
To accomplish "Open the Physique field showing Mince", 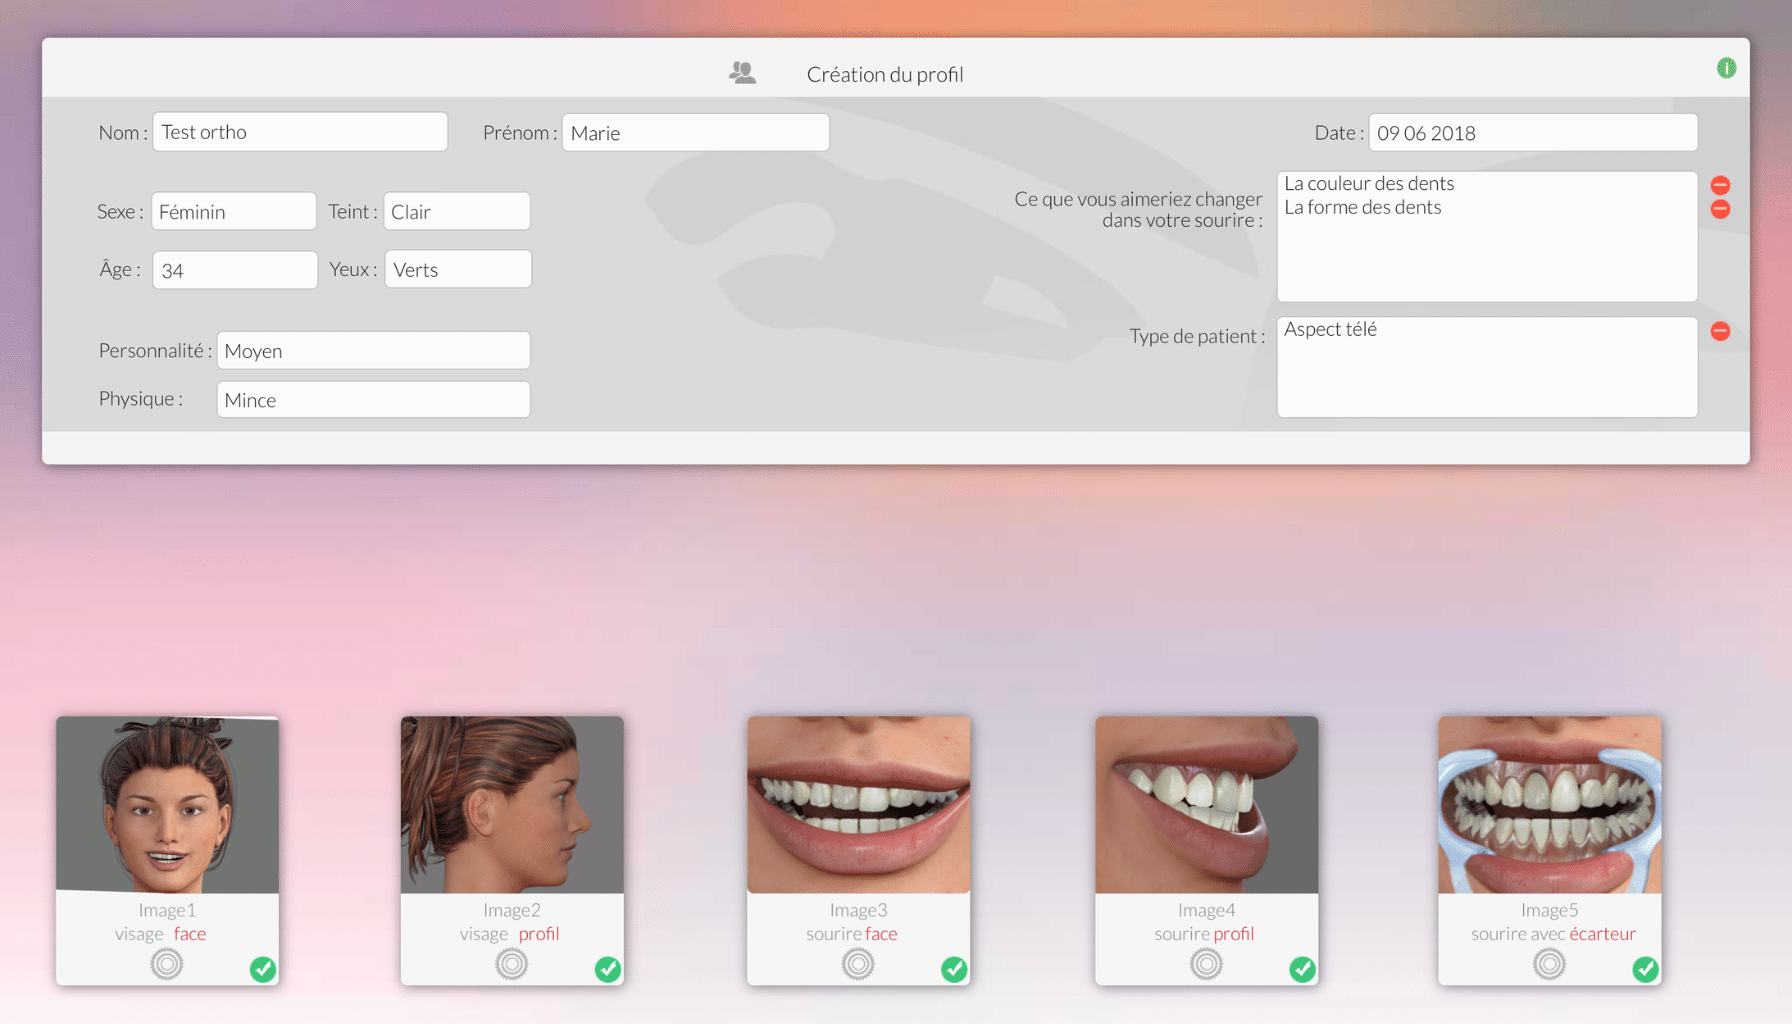I will point(373,399).
